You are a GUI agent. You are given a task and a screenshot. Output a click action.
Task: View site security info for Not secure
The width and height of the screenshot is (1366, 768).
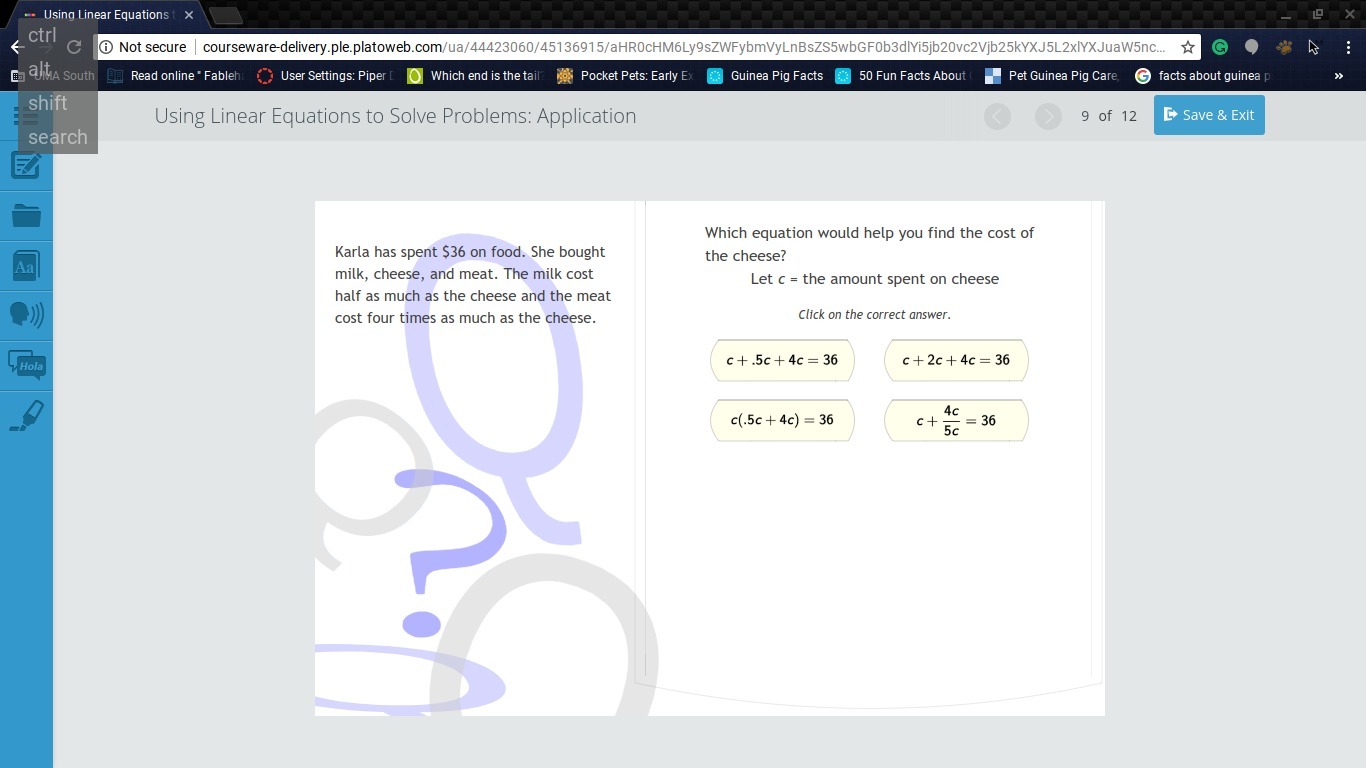[x=143, y=47]
